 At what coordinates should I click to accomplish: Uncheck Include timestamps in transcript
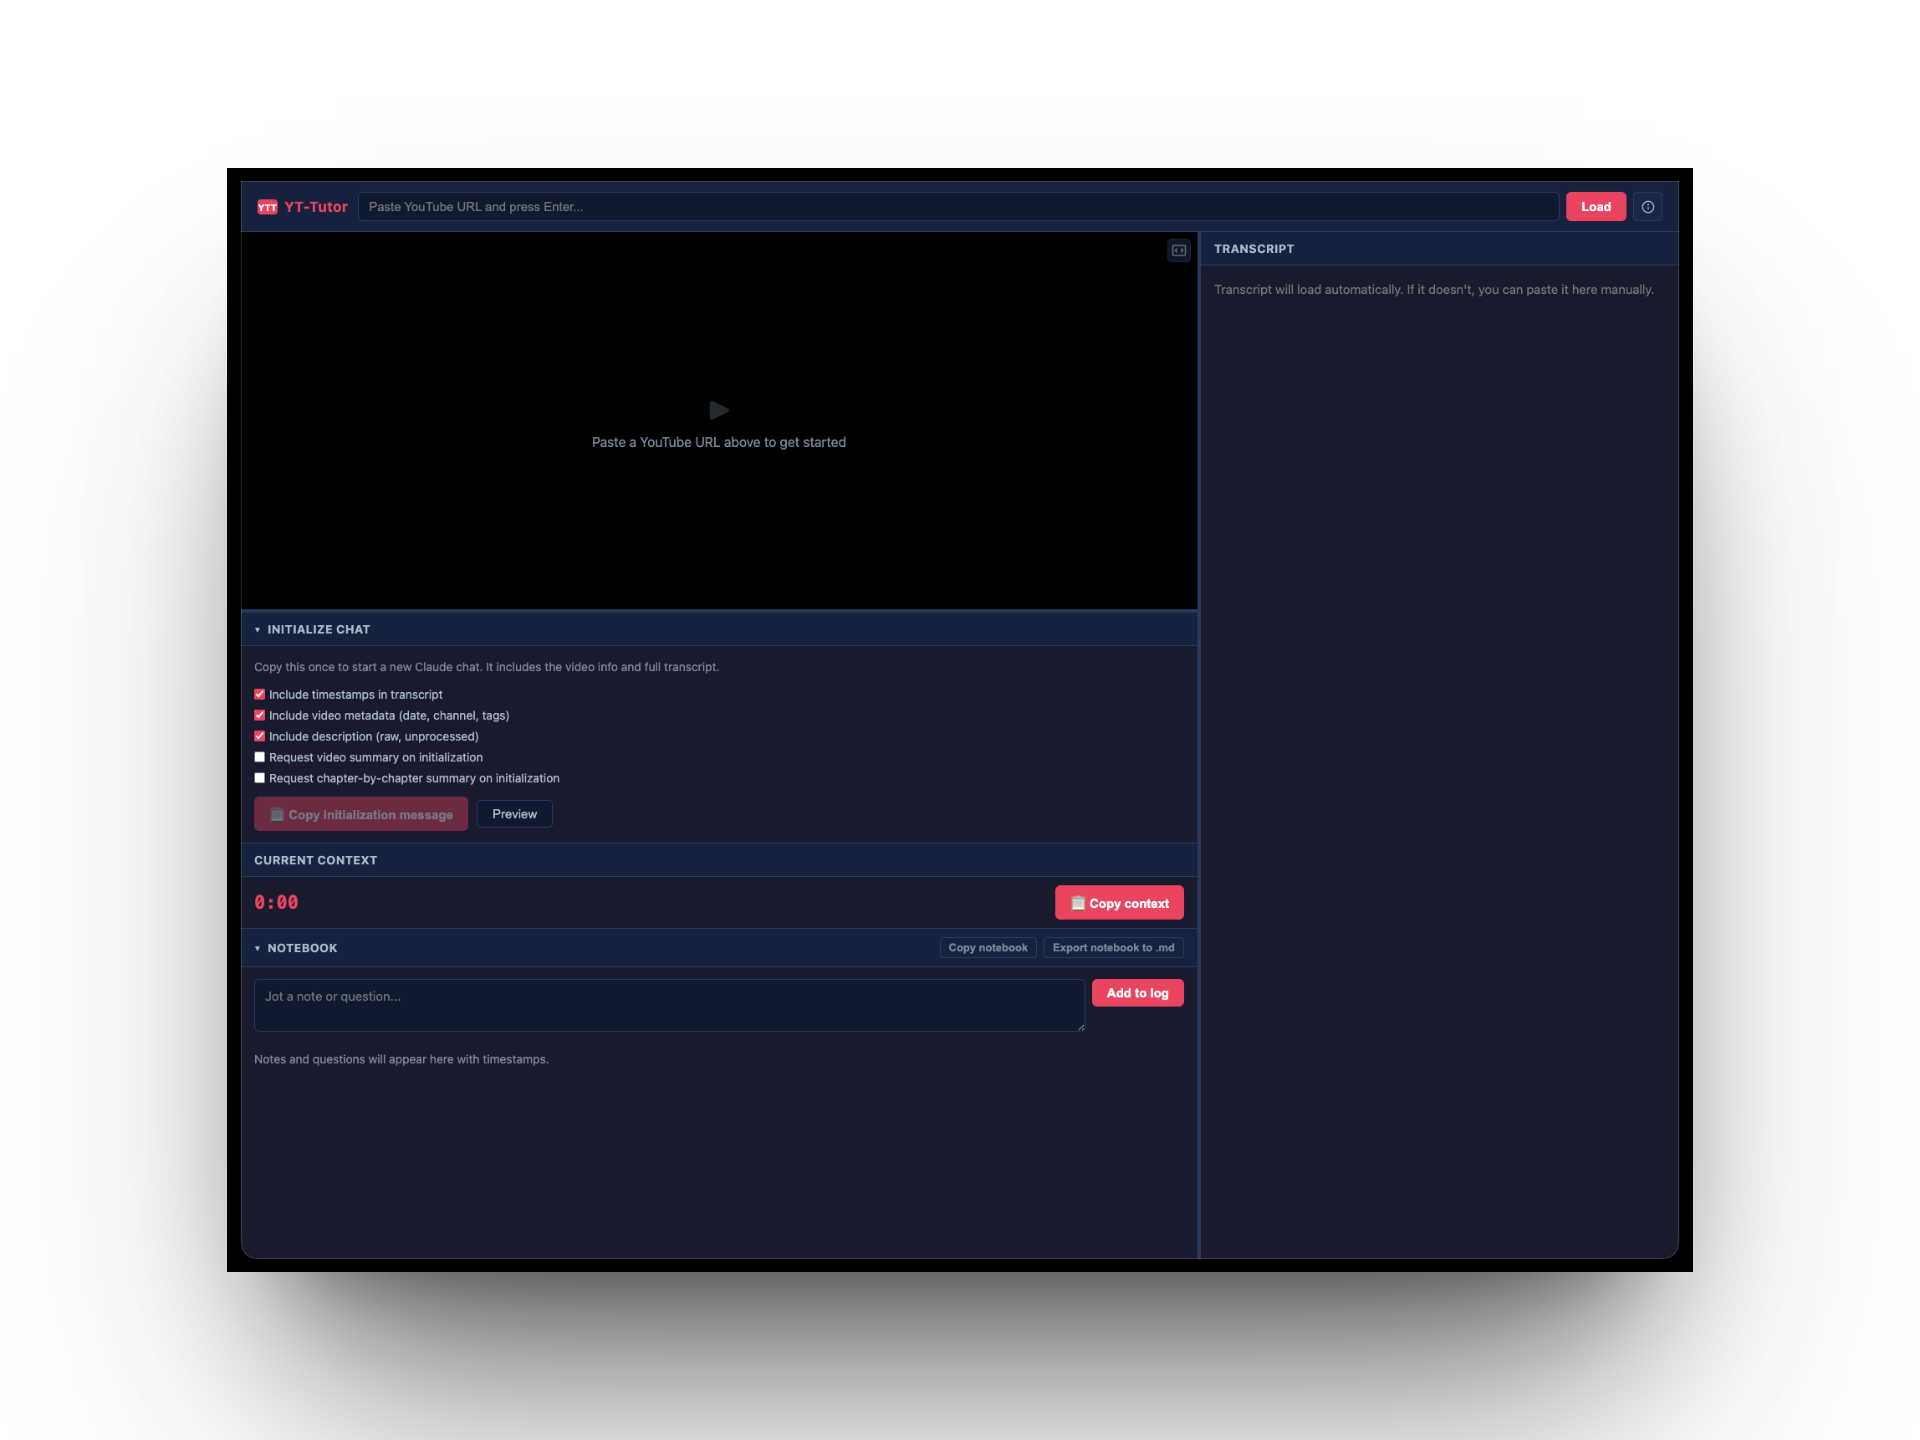pyautogui.click(x=260, y=694)
